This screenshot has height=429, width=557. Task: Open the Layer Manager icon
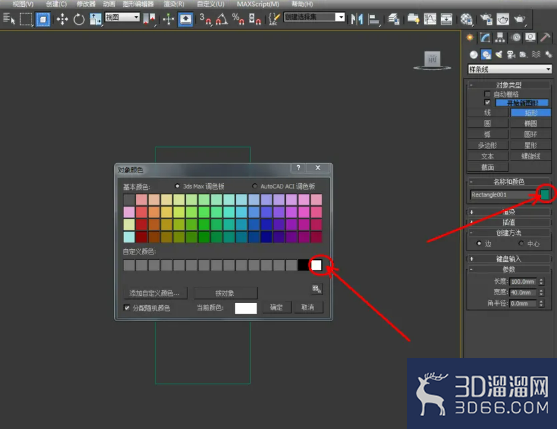[394, 19]
